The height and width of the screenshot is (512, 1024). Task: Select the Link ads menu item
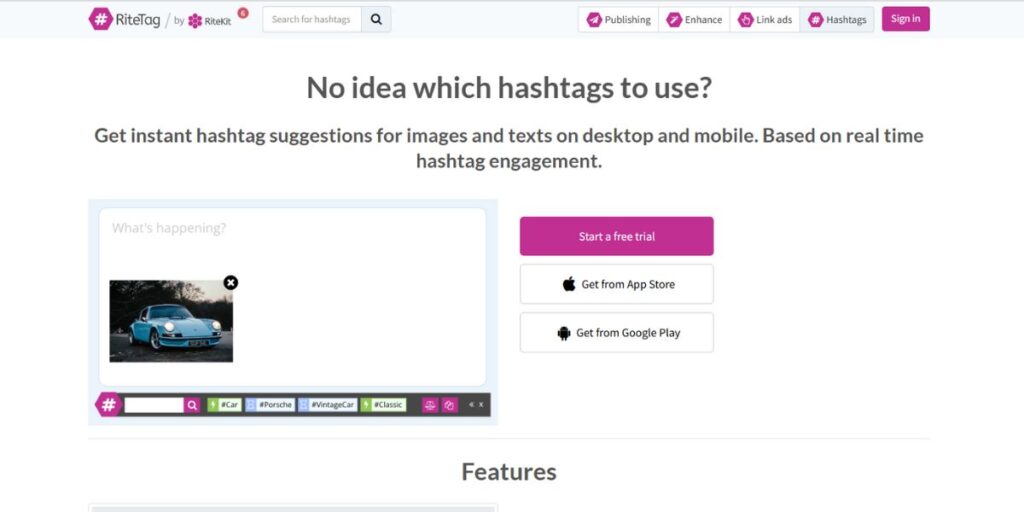coord(765,19)
